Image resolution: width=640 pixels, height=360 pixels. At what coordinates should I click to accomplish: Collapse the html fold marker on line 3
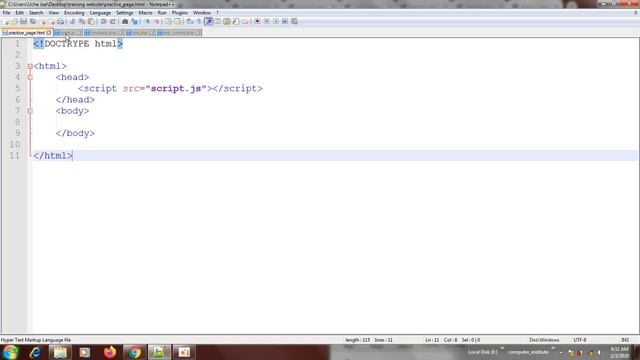(x=30, y=66)
